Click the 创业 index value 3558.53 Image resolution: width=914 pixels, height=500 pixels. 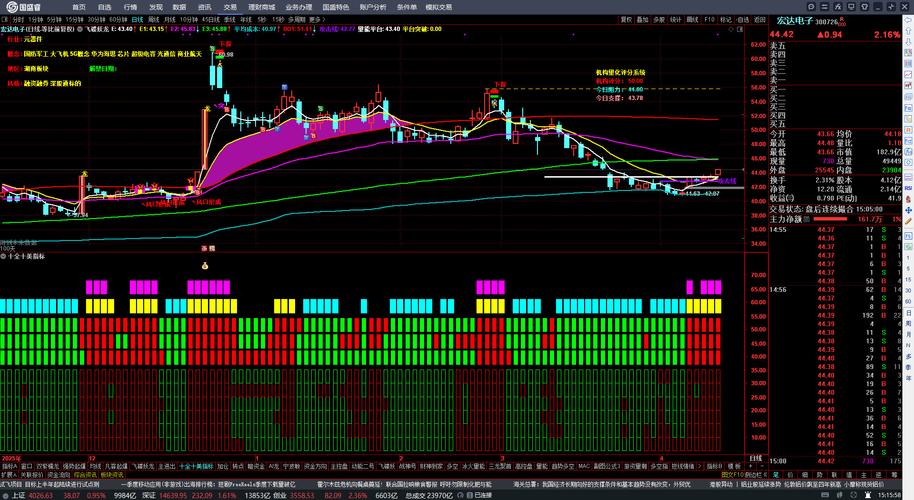point(302,495)
